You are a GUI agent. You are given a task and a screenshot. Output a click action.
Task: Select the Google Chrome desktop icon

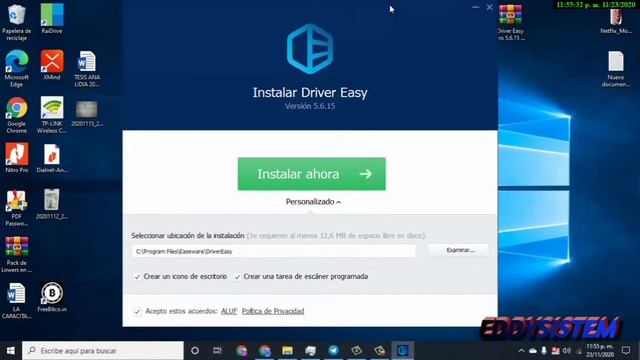click(16, 115)
